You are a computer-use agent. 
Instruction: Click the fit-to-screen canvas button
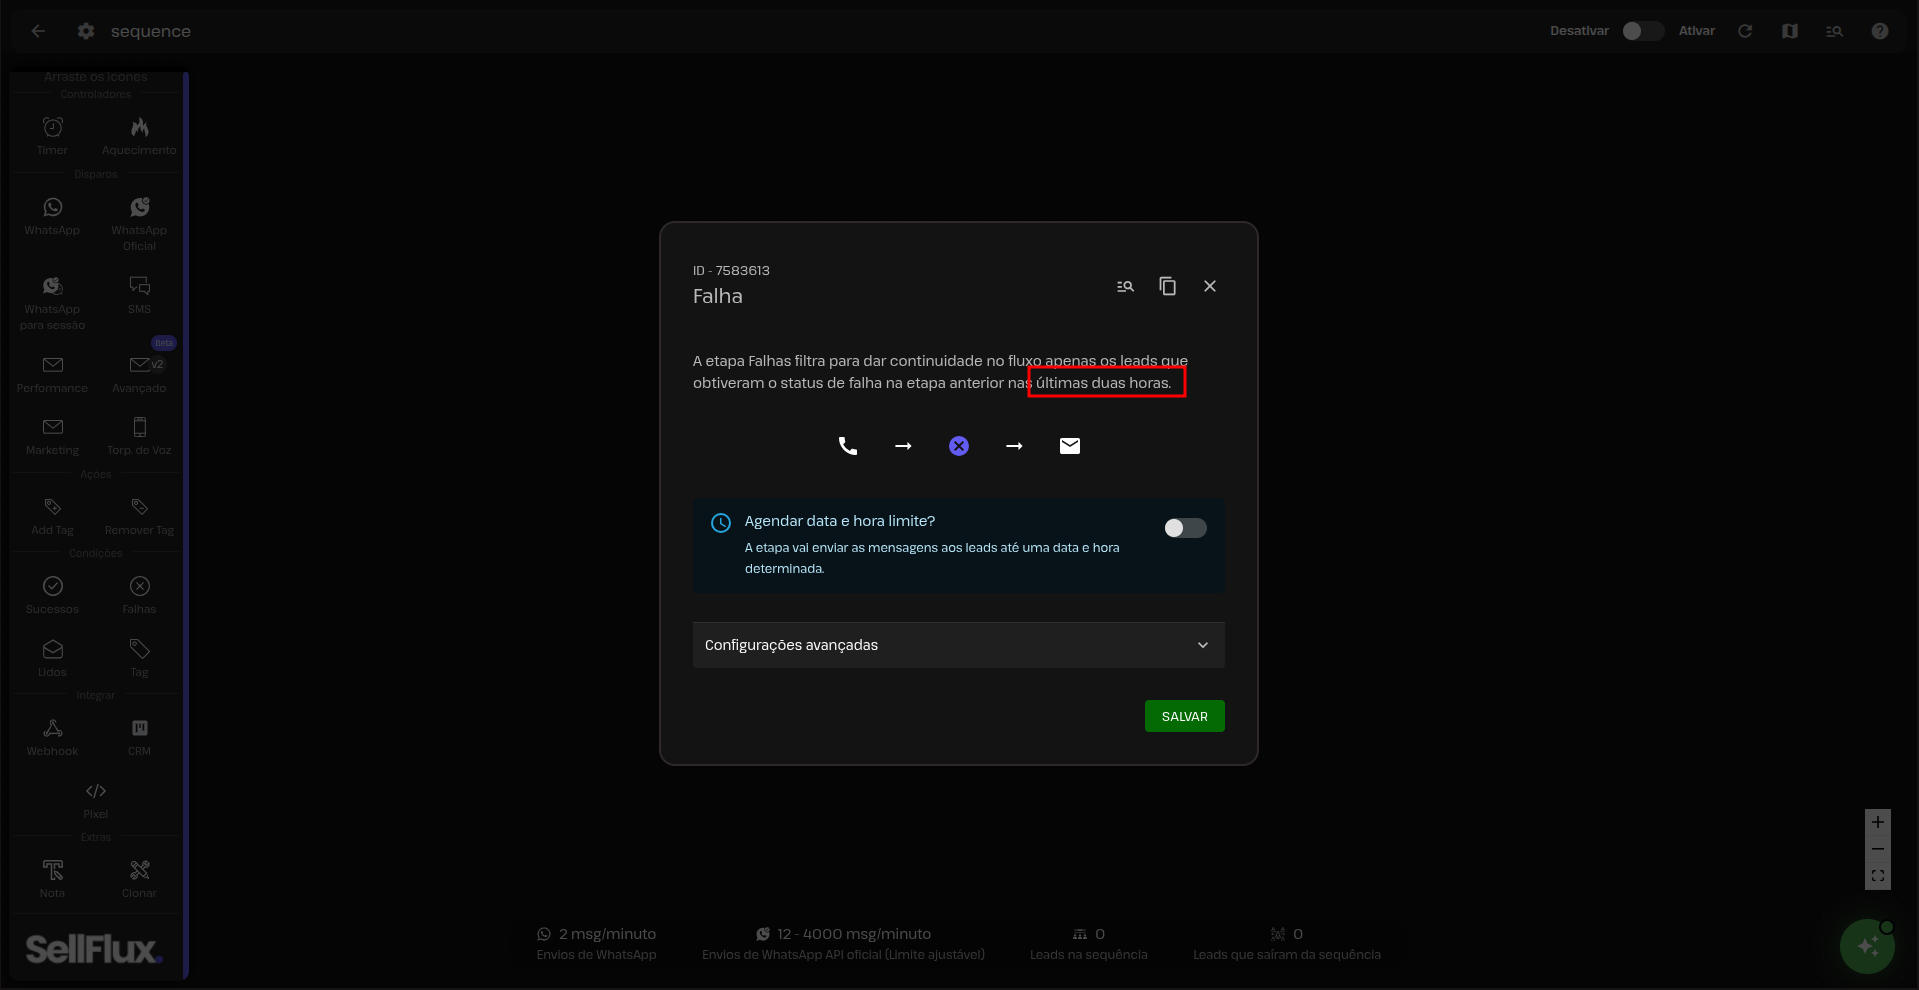(x=1878, y=876)
